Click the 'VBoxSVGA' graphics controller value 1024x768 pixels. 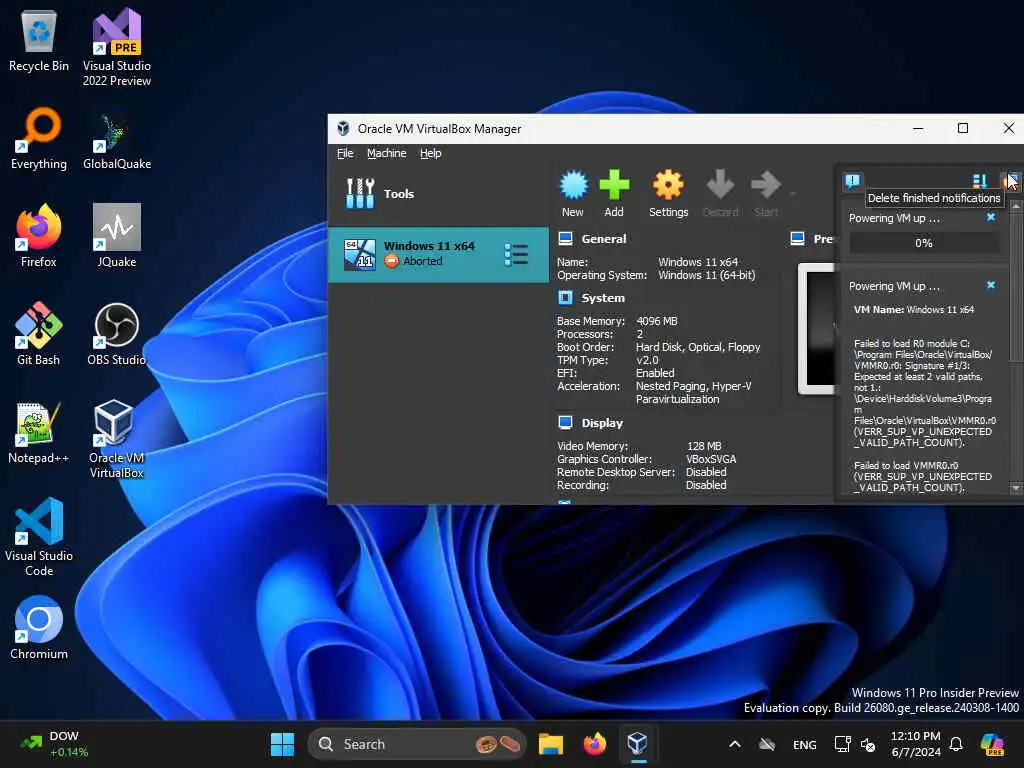pyautogui.click(x=711, y=459)
